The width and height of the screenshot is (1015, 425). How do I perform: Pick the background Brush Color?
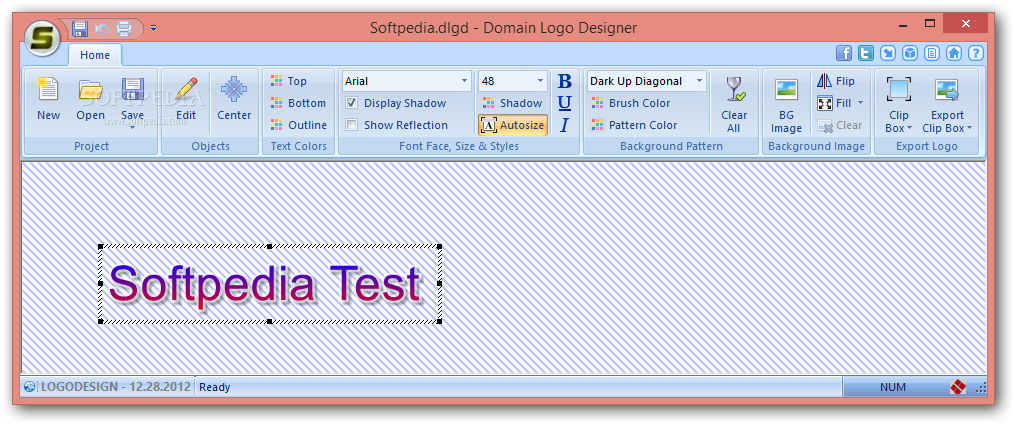[632, 103]
